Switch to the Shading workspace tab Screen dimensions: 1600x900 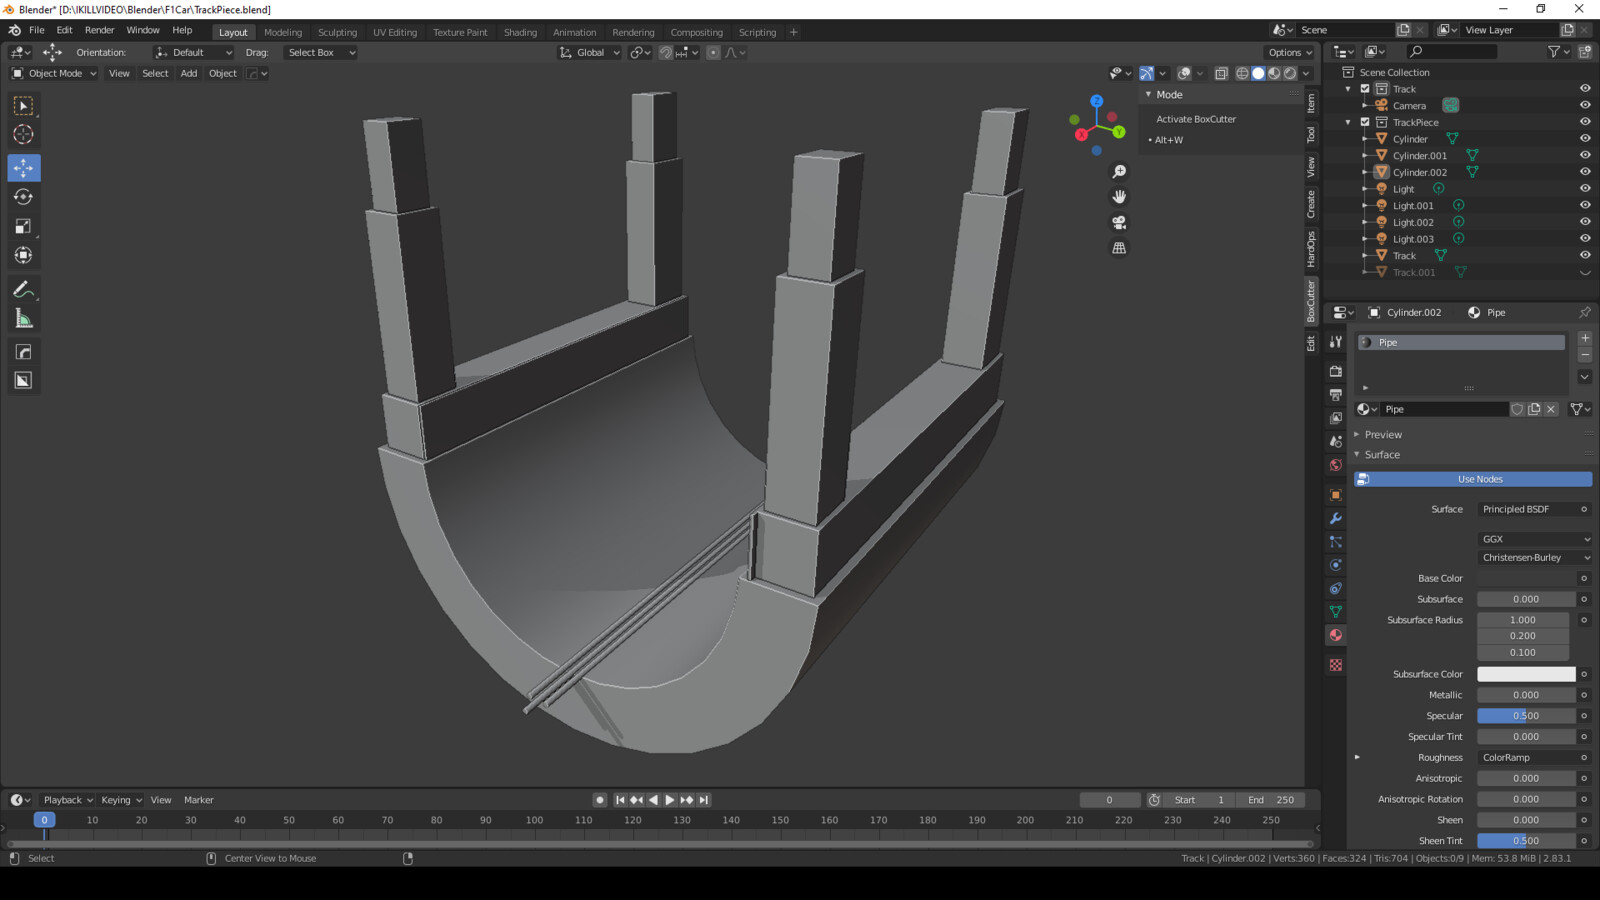point(520,32)
